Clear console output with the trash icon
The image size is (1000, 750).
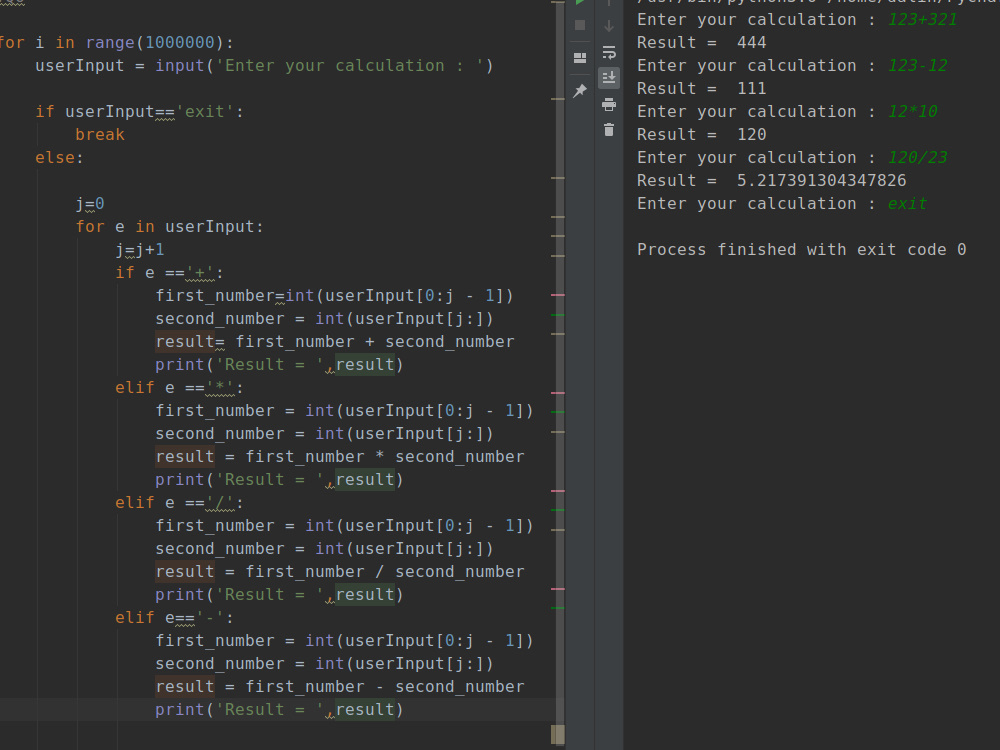(609, 129)
